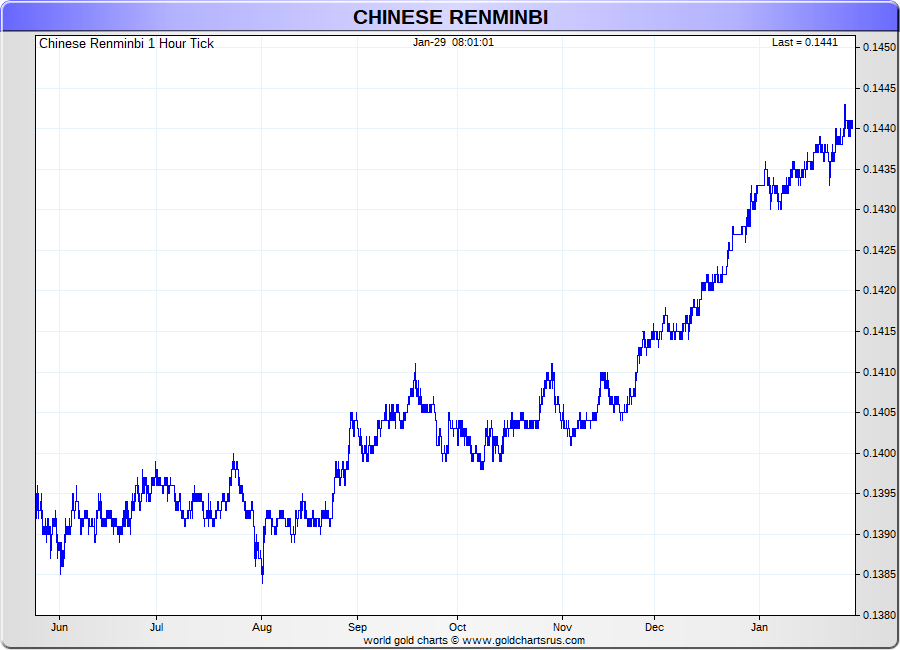
Task: Click the early August price low on the chart
Action: pyautogui.click(x=262, y=578)
